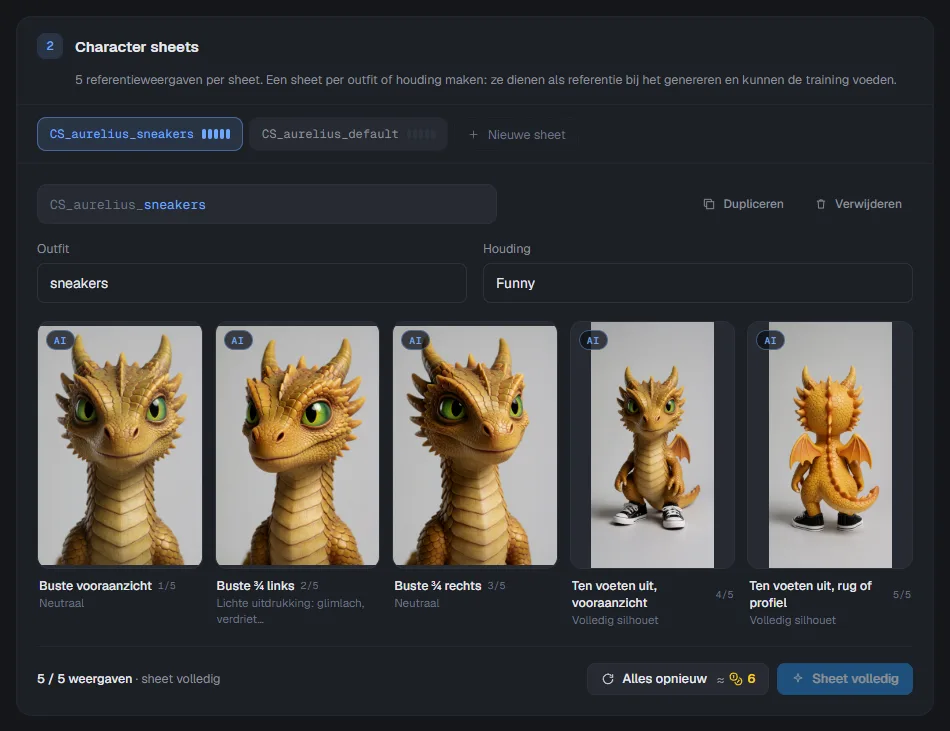Duplicate the sheet with Dupliceren
Image resolution: width=950 pixels, height=731 pixels.
tap(743, 204)
